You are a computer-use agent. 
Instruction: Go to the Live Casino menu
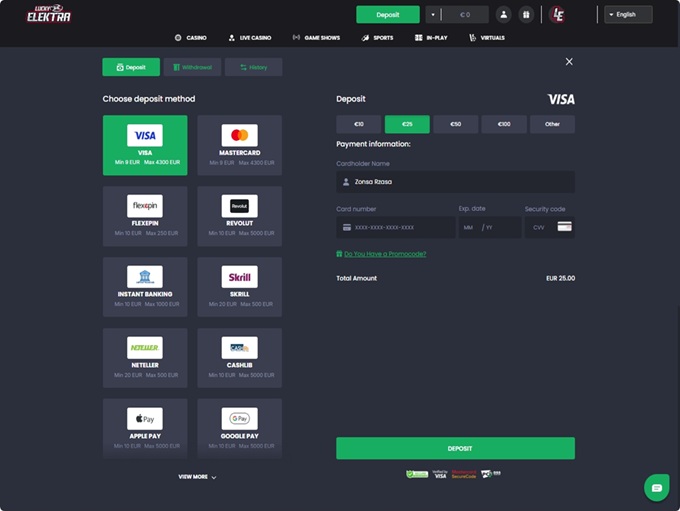[250, 38]
